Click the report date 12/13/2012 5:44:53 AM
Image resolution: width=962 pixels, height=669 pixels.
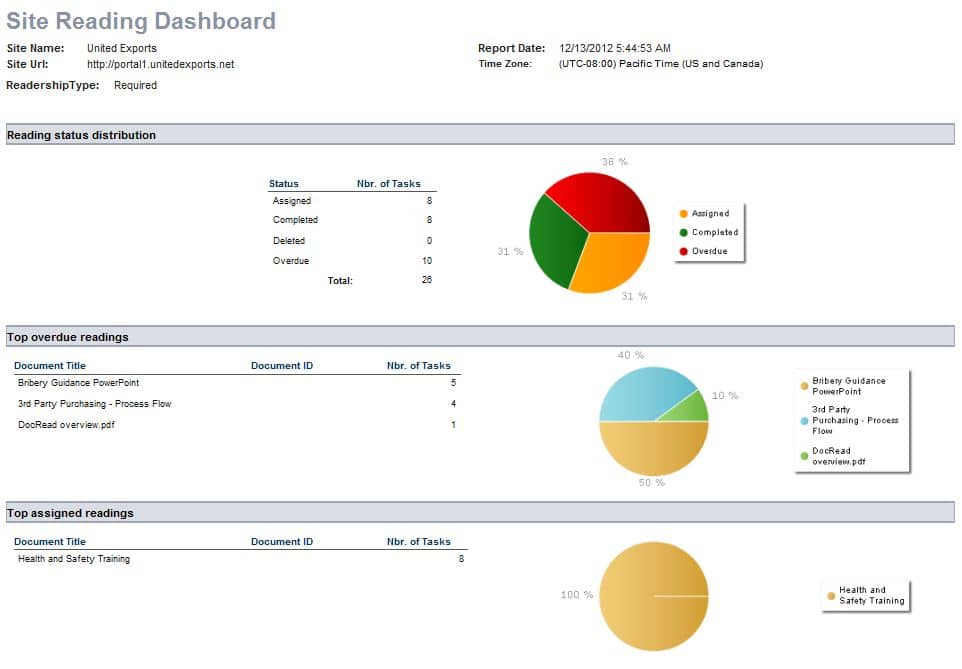(x=615, y=48)
